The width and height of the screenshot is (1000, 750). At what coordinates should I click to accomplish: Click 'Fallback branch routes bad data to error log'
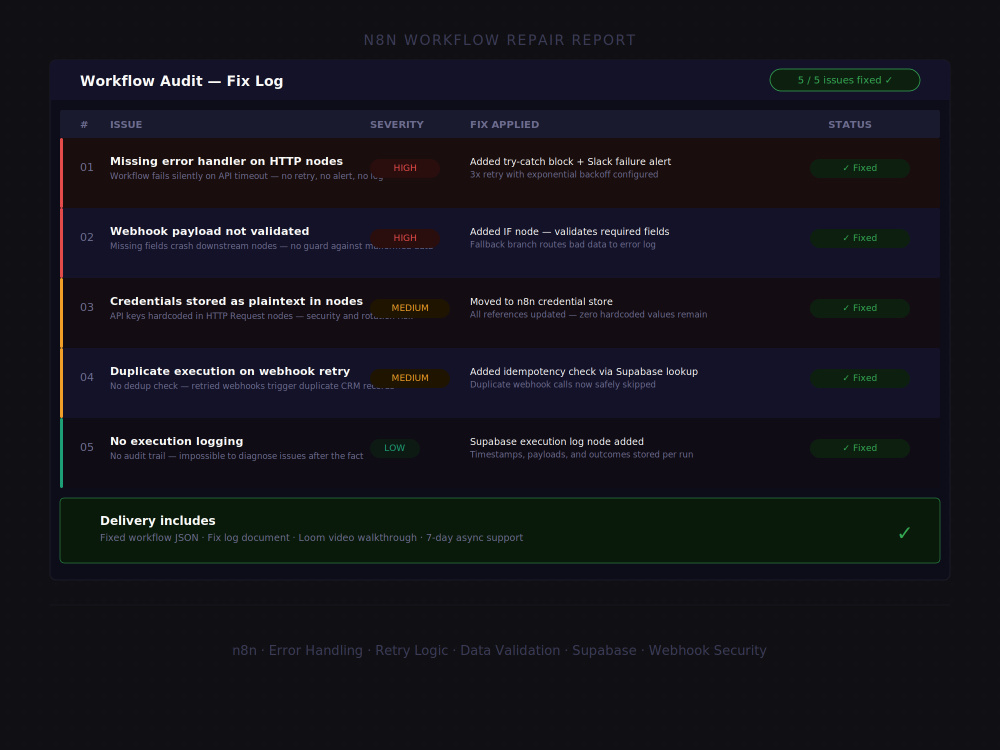(x=562, y=245)
